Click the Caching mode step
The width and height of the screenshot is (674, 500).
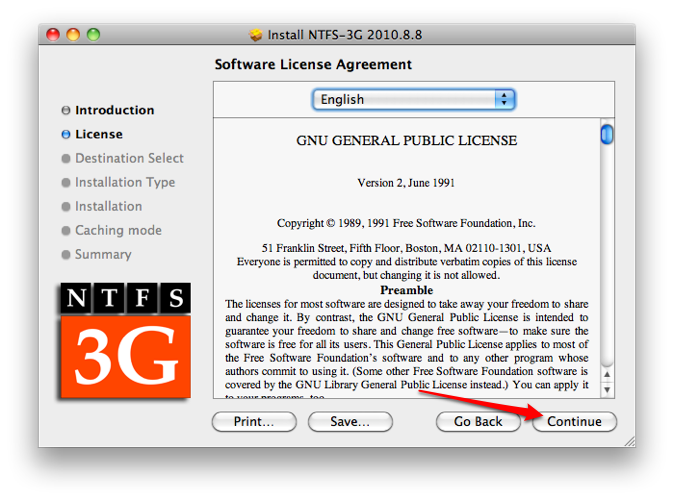coord(118,230)
